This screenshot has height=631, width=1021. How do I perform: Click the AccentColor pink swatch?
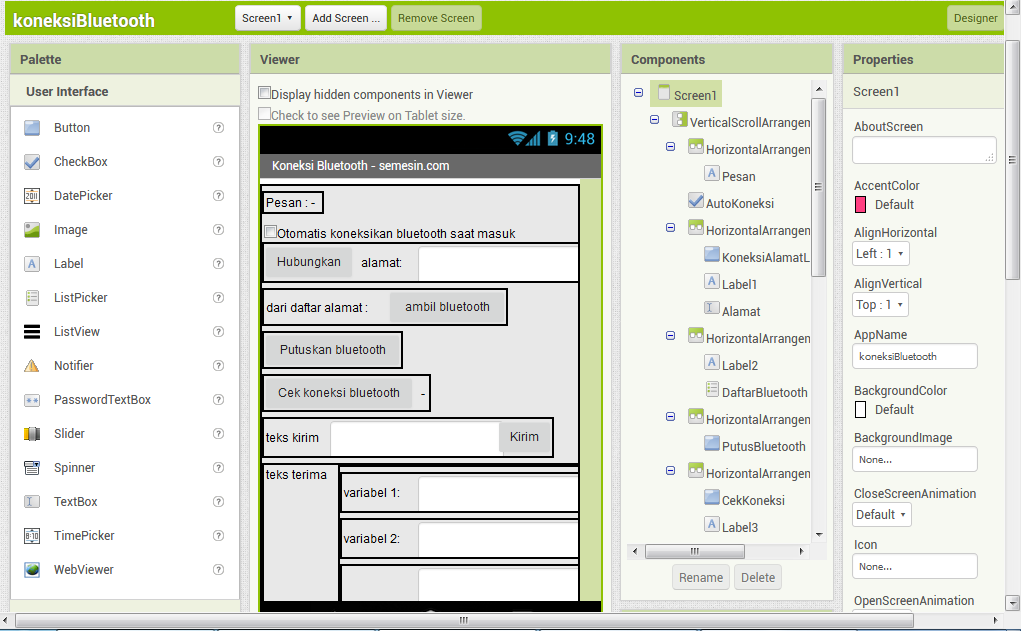[x=860, y=205]
